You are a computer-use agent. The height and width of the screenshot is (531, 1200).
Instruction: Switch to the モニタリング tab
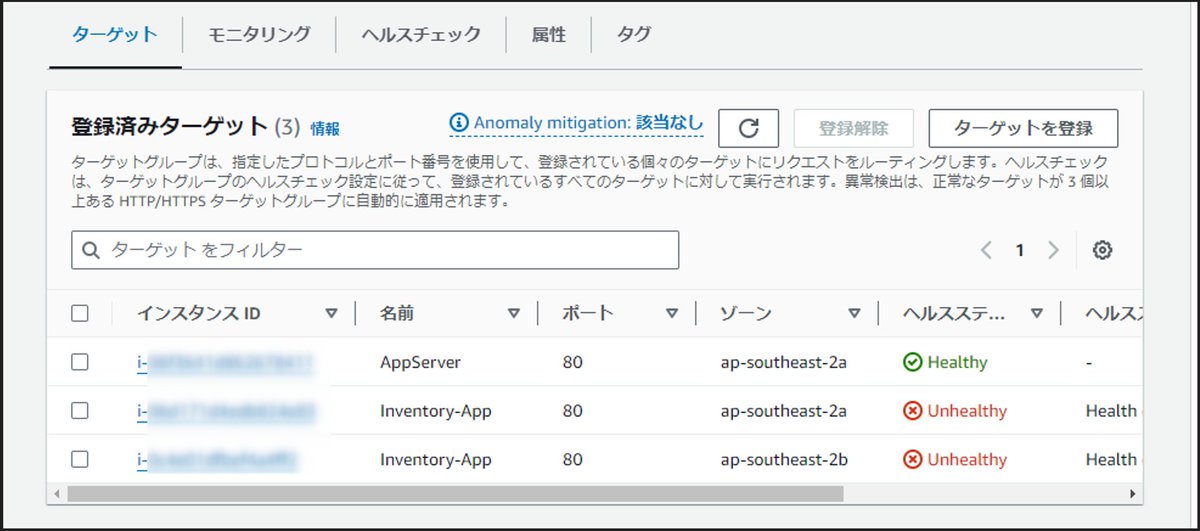pyautogui.click(x=259, y=34)
